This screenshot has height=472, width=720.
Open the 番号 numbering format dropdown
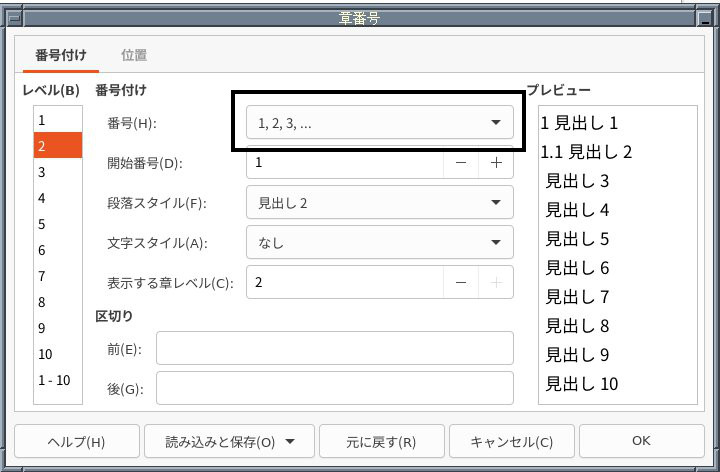380,122
